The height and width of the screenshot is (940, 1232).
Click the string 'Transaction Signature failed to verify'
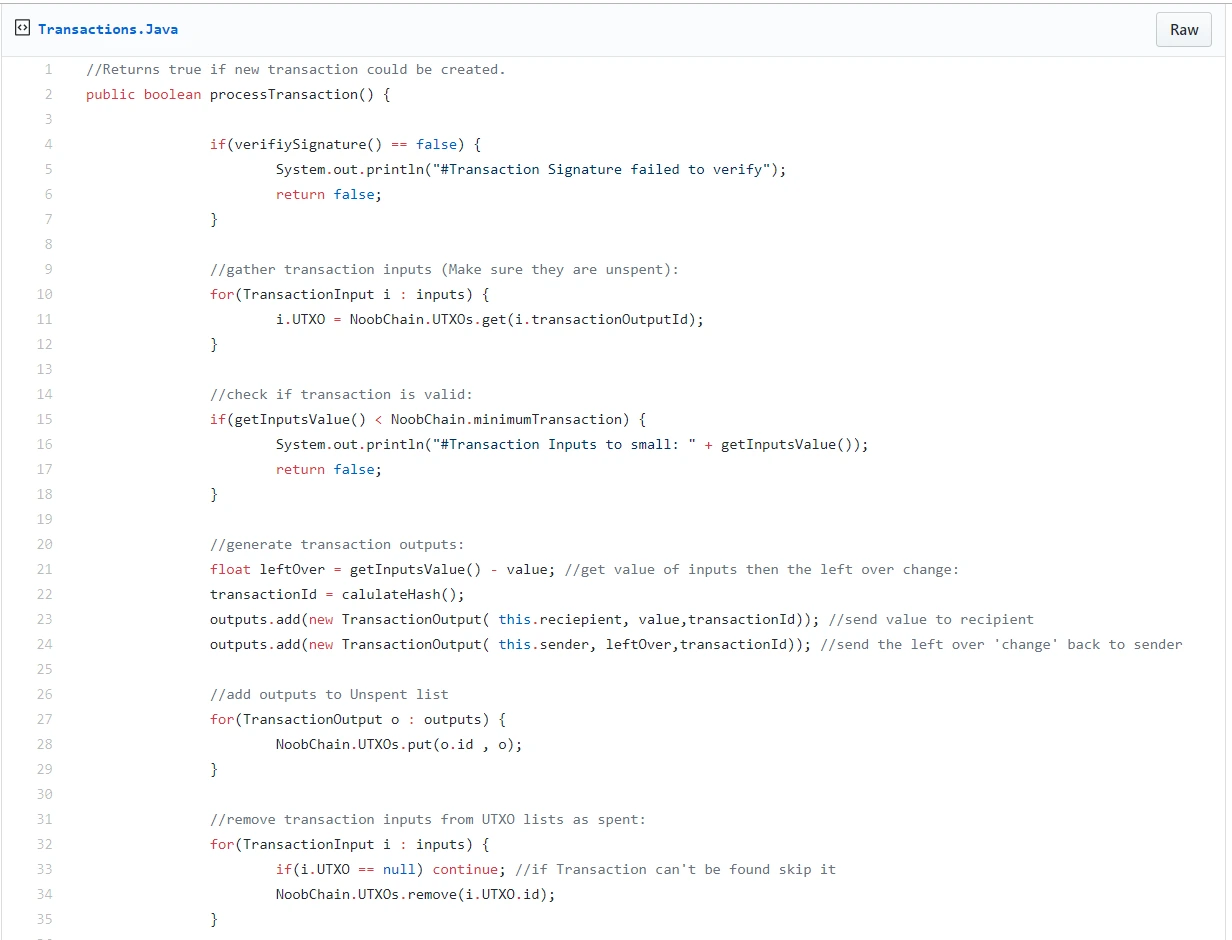602,169
